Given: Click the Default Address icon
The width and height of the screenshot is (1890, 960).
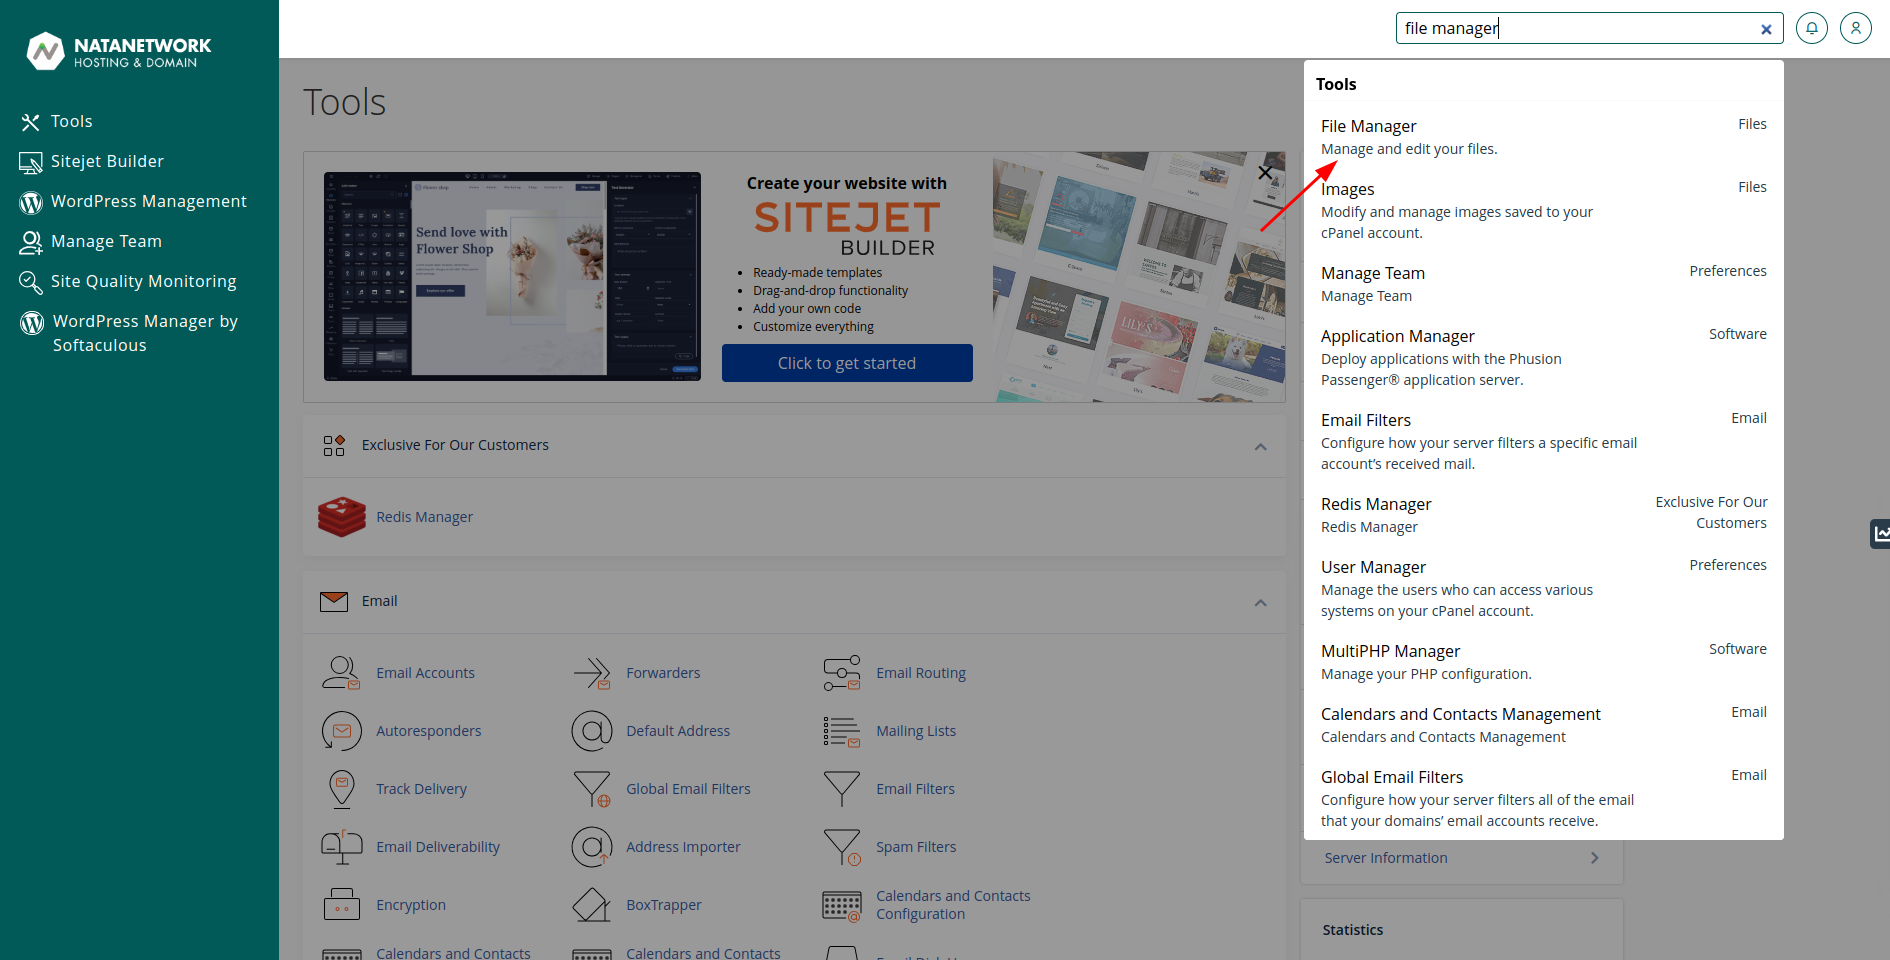Looking at the screenshot, I should tap(592, 731).
